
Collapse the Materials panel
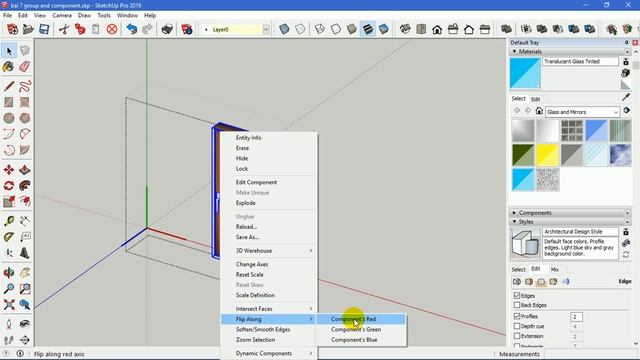pyautogui.click(x=514, y=51)
